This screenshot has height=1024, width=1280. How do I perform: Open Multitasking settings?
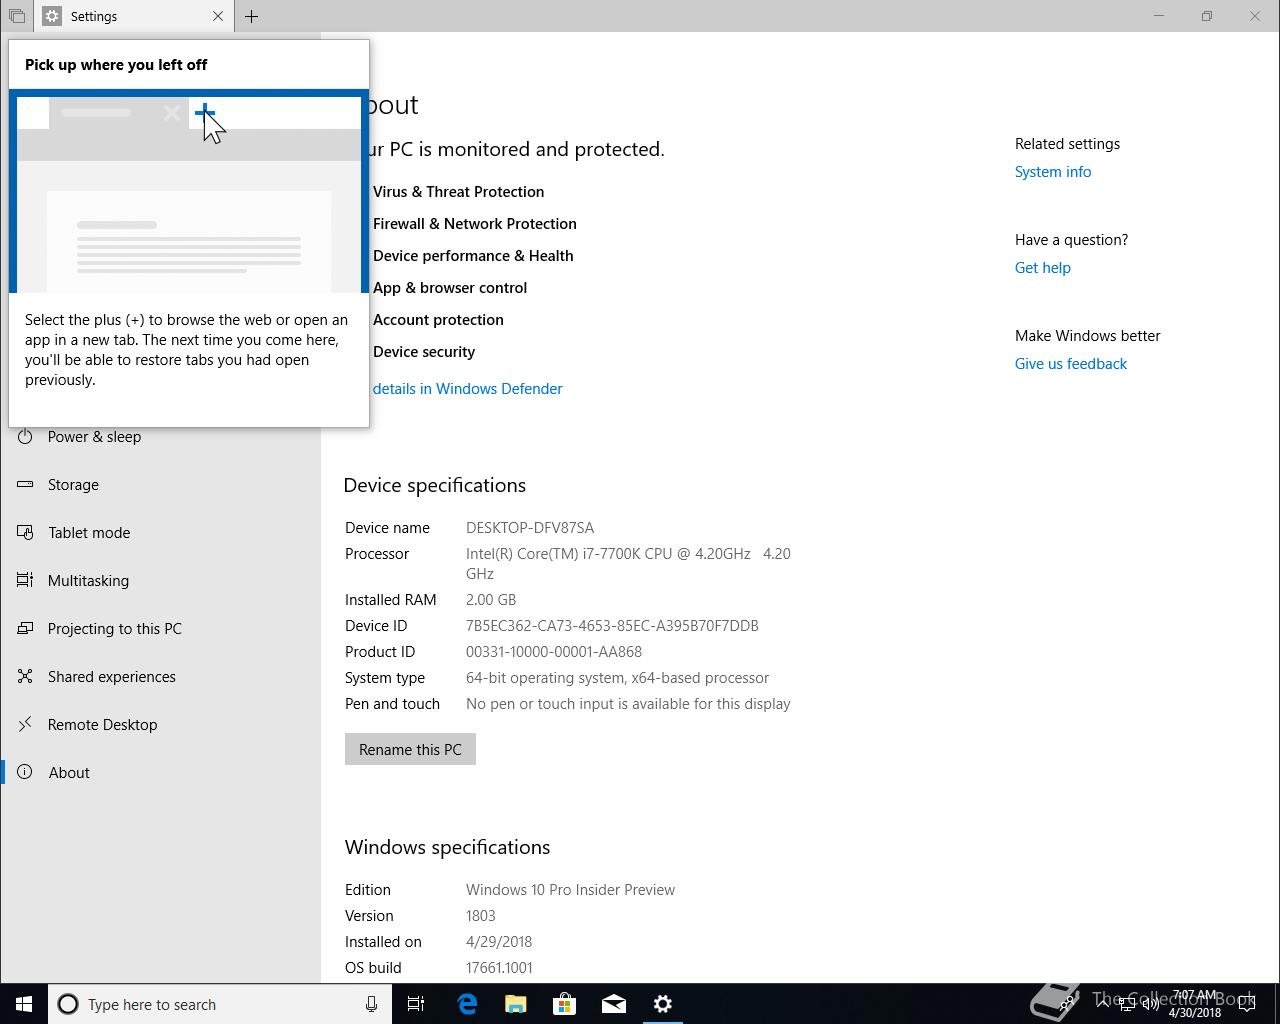pos(88,580)
